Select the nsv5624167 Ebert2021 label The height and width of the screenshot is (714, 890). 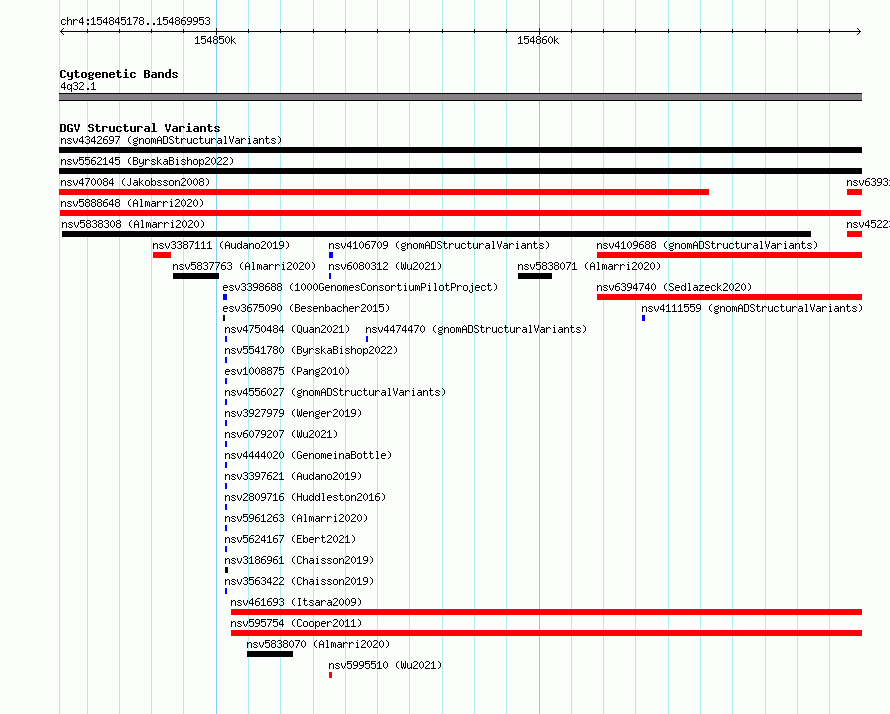(291, 539)
